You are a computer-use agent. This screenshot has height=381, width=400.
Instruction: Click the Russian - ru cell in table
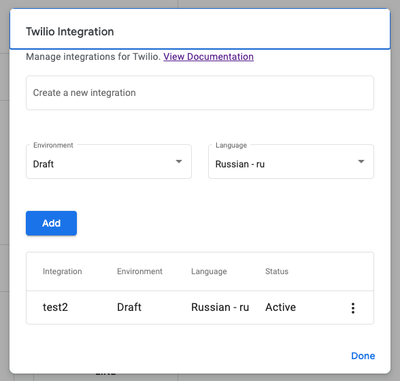(x=220, y=307)
